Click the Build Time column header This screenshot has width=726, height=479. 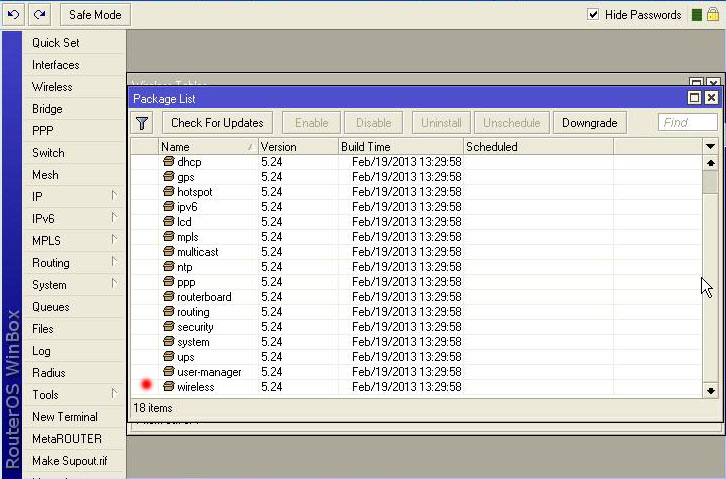tap(401, 147)
